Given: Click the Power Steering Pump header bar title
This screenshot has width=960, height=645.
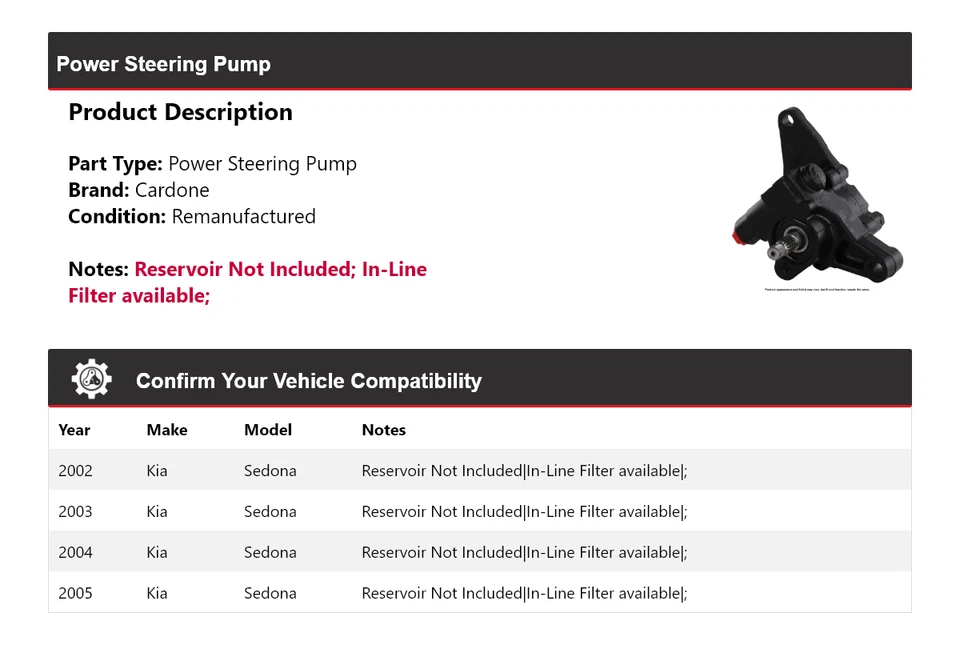Looking at the screenshot, I should point(163,64).
